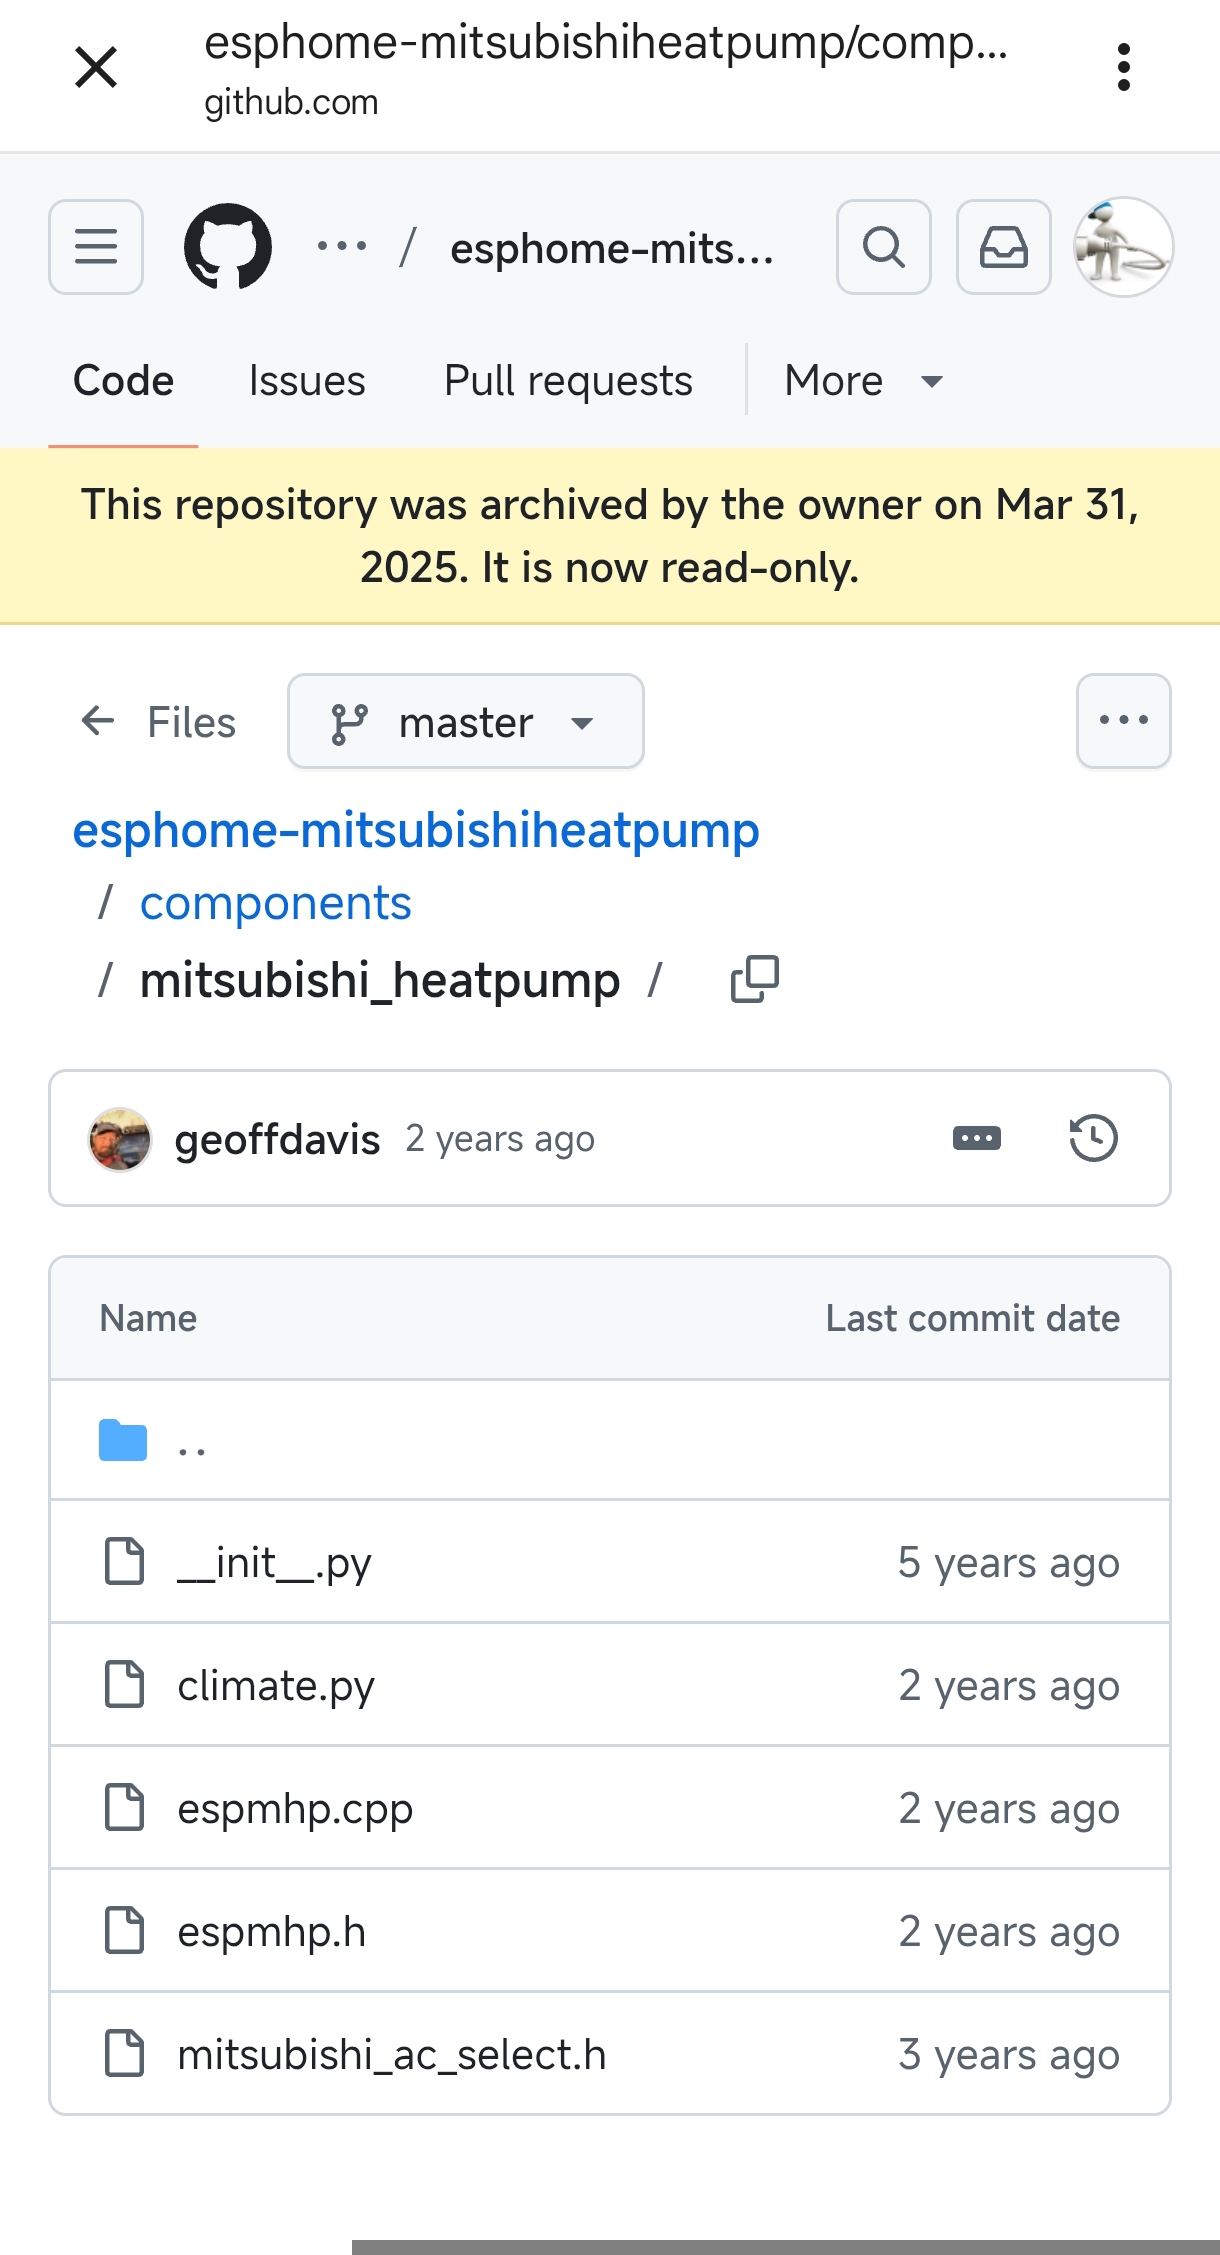Switch to the Issues tab
1220x2255 pixels.
pyautogui.click(x=307, y=381)
